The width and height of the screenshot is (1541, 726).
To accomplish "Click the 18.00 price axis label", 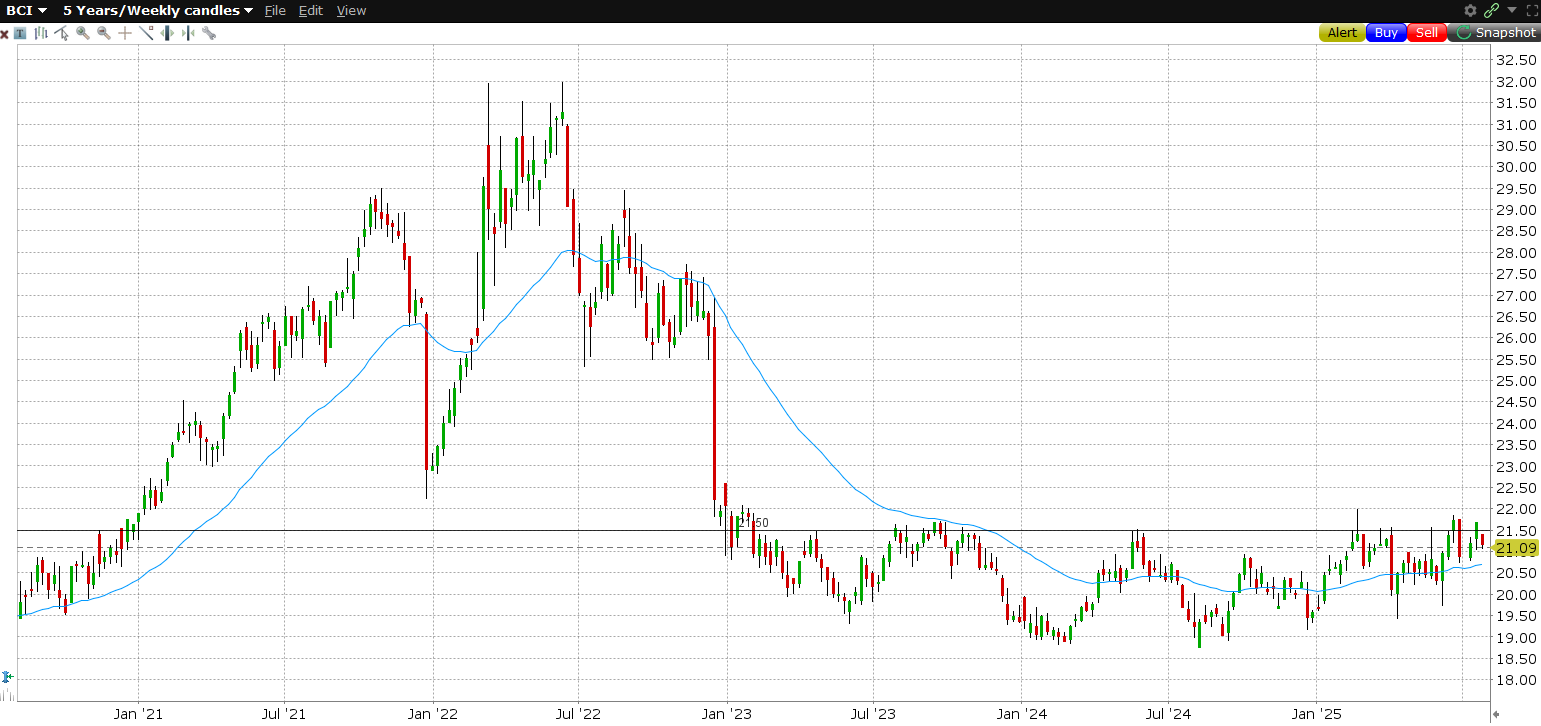I will pyautogui.click(x=1515, y=680).
